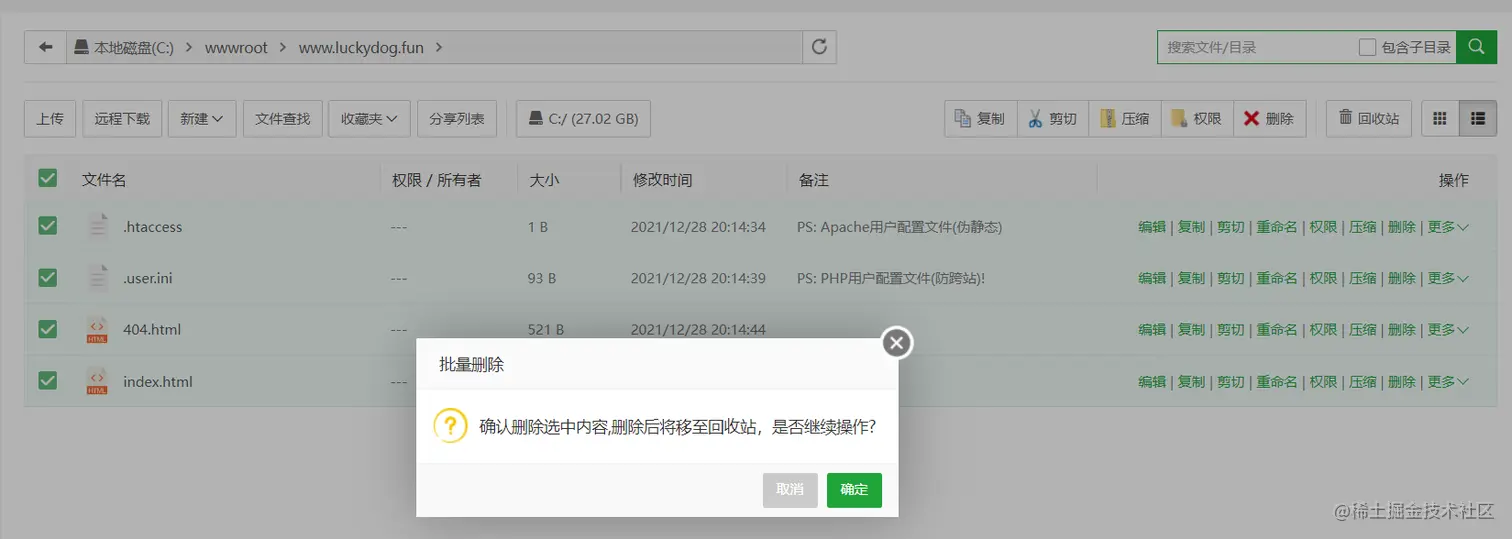The image size is (1512, 539).
Task: Click the green search magnifier button
Action: pos(1476,47)
